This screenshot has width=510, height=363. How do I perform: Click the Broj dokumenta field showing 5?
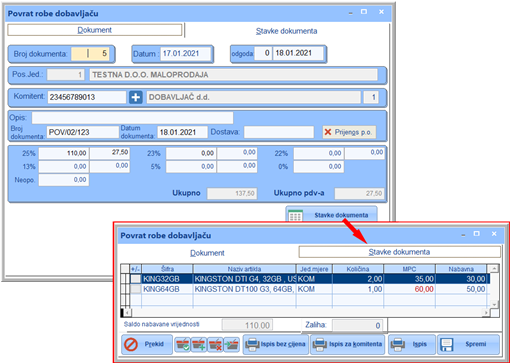(x=90, y=53)
